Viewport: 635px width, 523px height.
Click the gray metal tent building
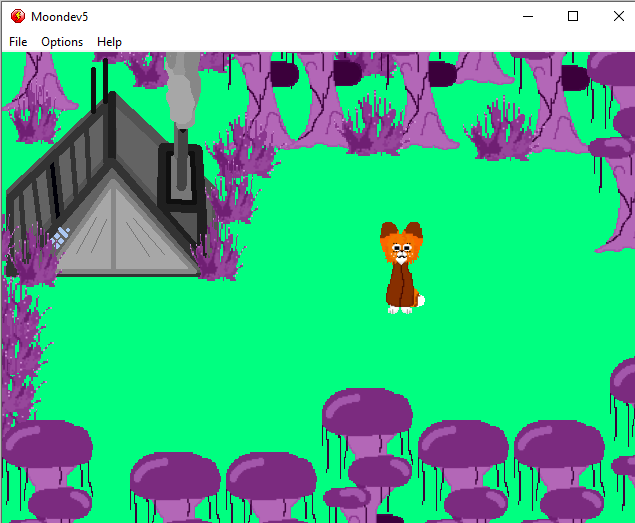click(109, 186)
